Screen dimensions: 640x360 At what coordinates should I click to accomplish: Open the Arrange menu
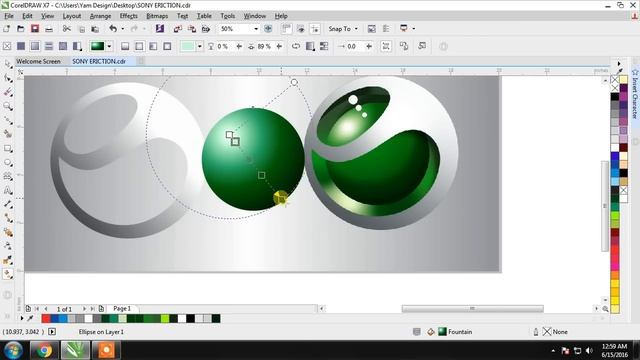pyautogui.click(x=100, y=16)
